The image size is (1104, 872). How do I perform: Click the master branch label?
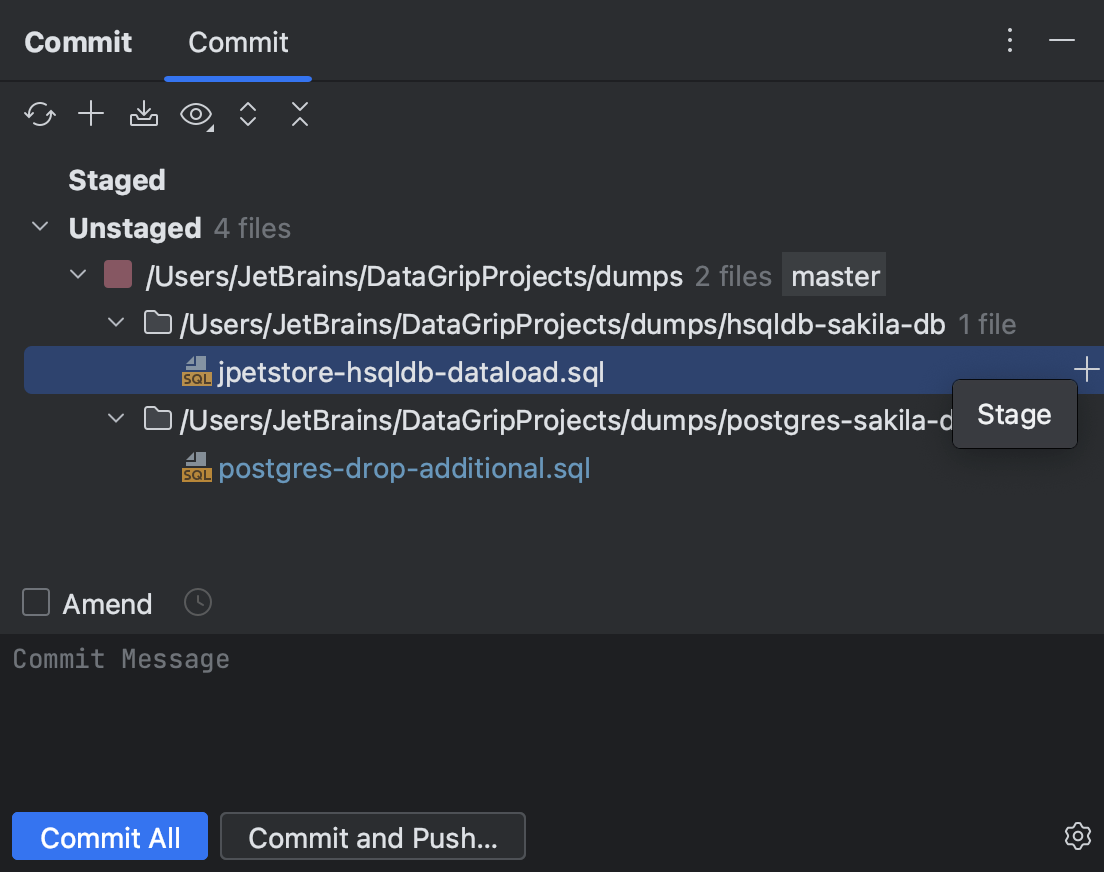(833, 274)
